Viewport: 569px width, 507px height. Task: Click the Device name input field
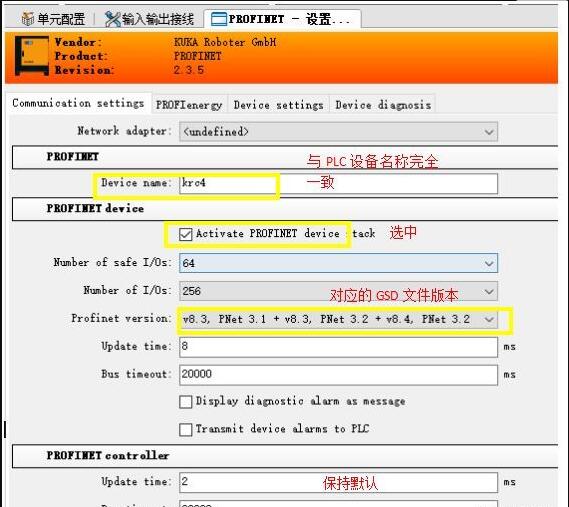pyautogui.click(x=338, y=183)
